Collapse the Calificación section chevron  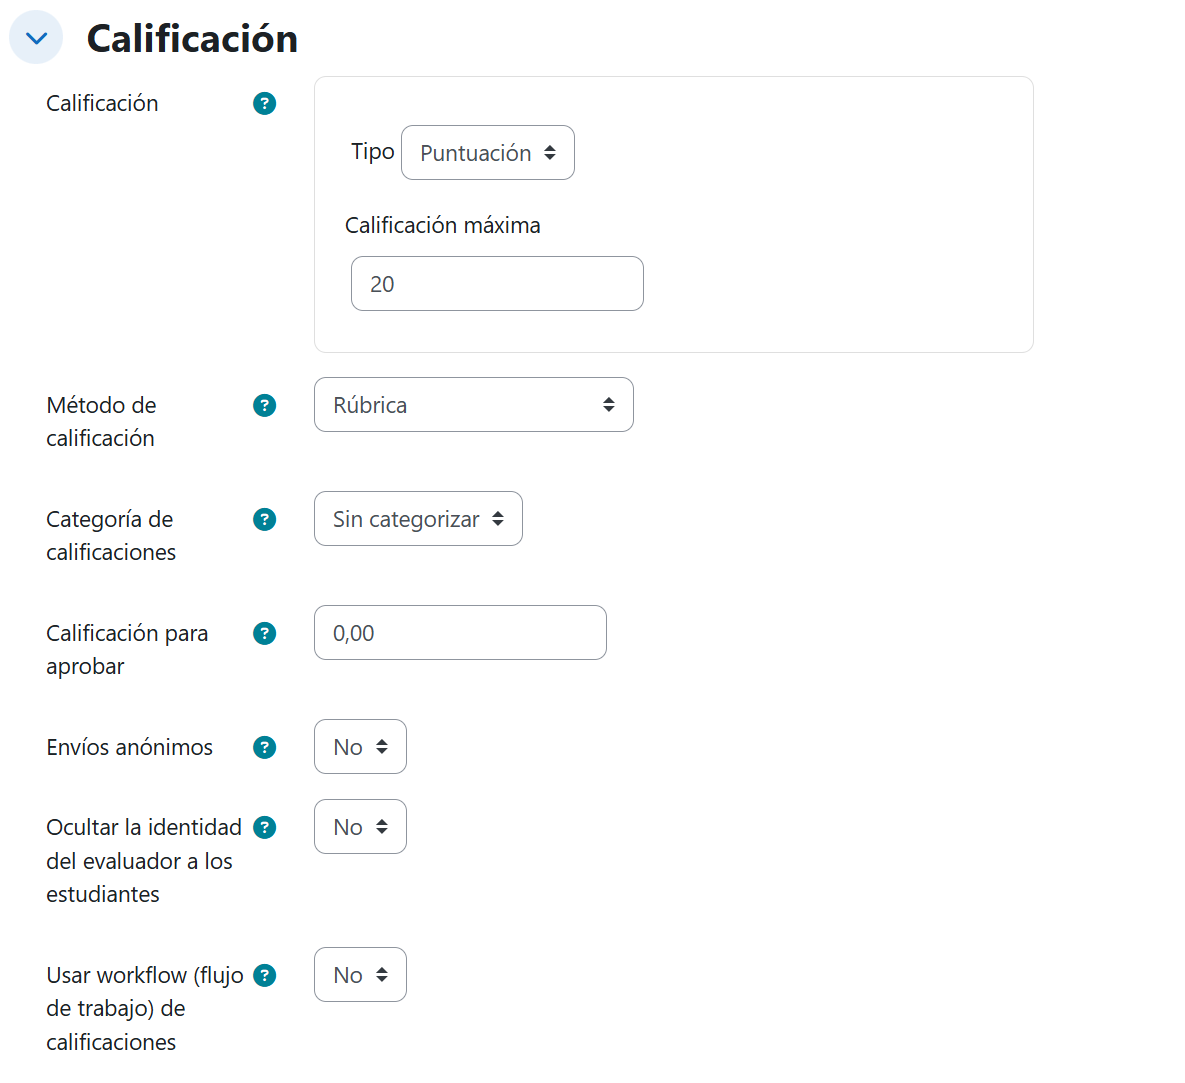coord(35,37)
